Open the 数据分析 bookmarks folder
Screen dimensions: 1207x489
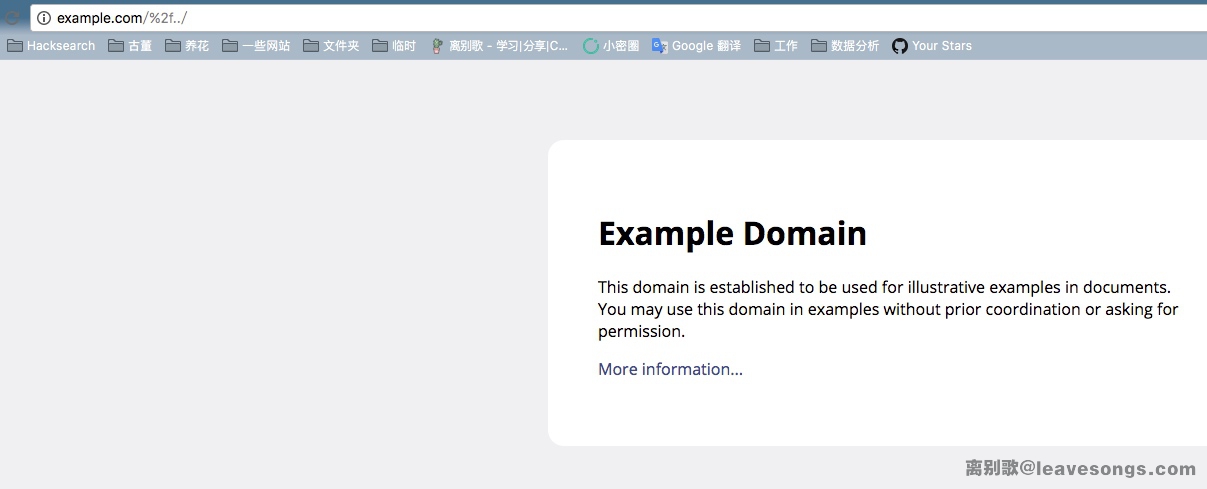click(x=845, y=46)
